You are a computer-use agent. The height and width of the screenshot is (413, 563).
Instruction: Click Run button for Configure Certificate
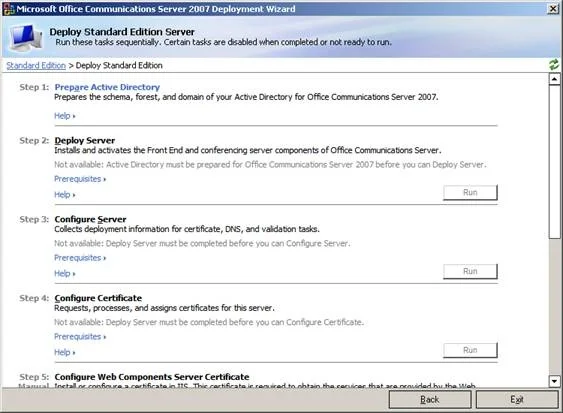coord(470,350)
